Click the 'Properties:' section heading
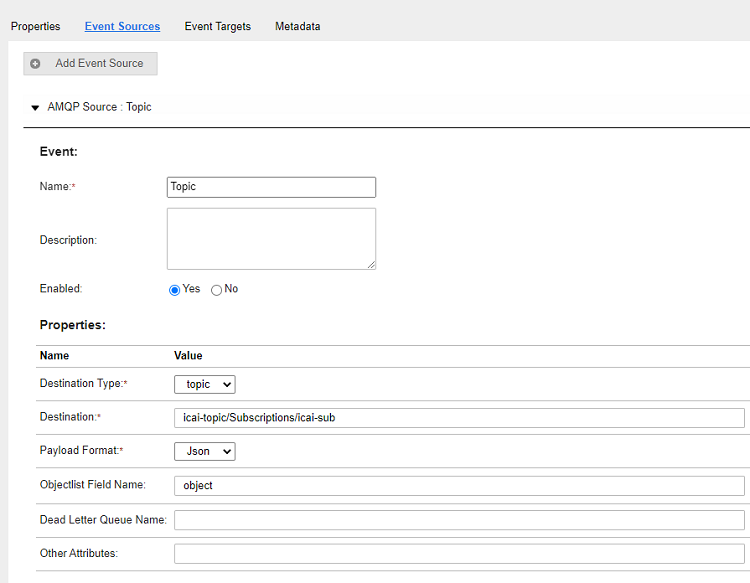The image size is (750, 583). [x=73, y=325]
